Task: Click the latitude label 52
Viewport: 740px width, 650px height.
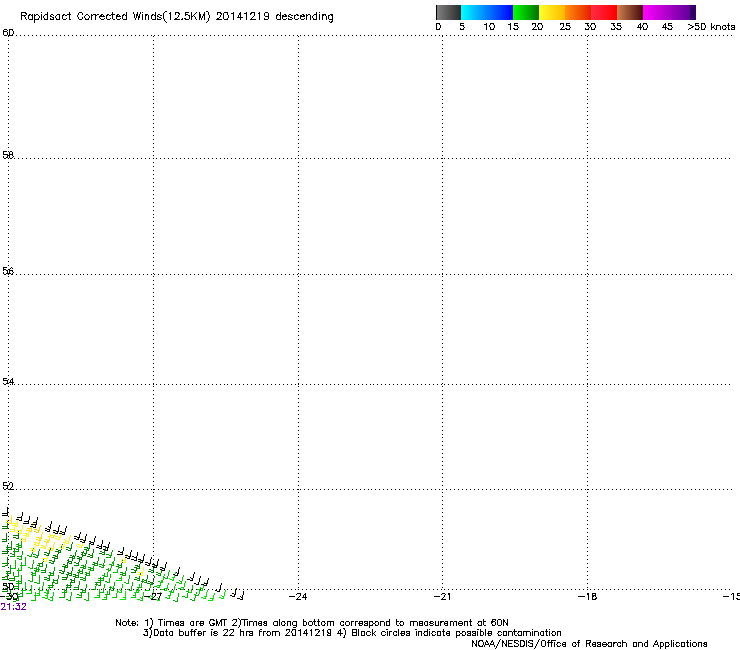Action: [8, 486]
